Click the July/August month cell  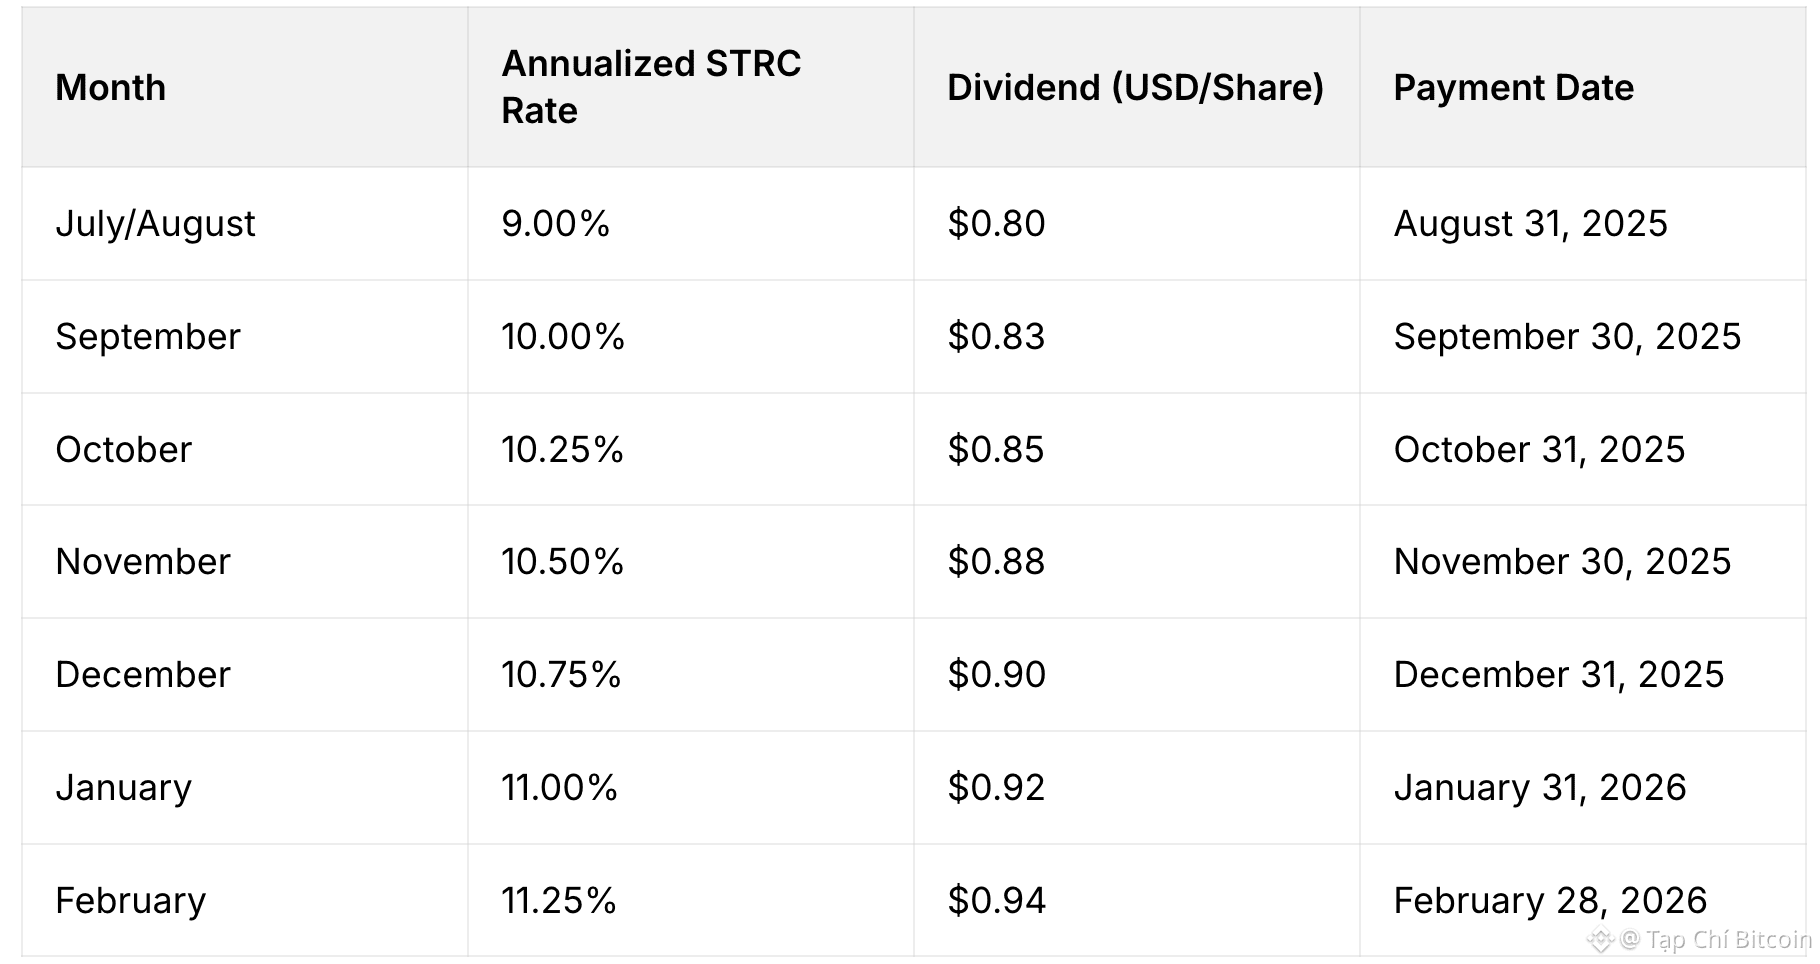[x=156, y=223]
